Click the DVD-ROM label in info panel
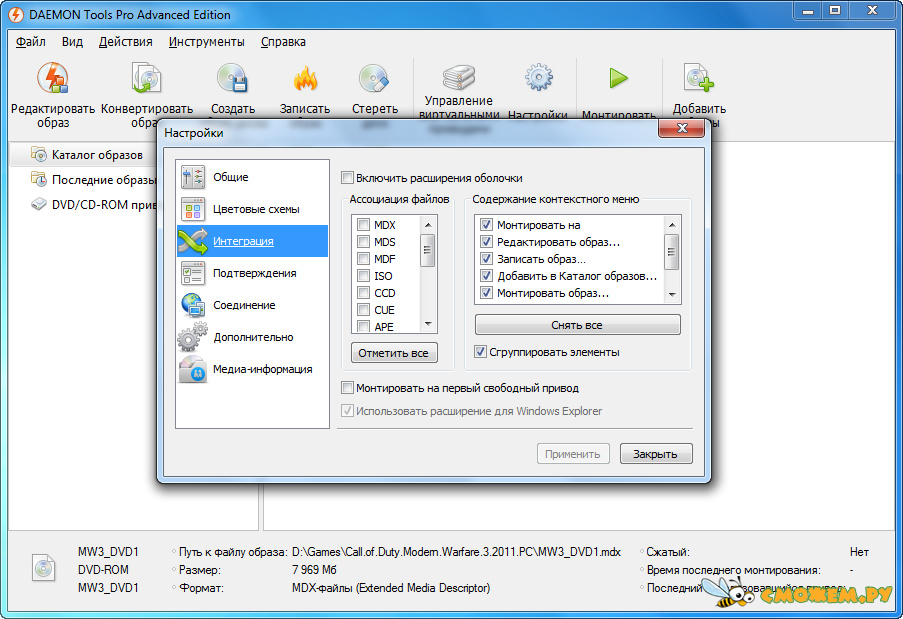This screenshot has height=619, width=903. tap(103, 569)
